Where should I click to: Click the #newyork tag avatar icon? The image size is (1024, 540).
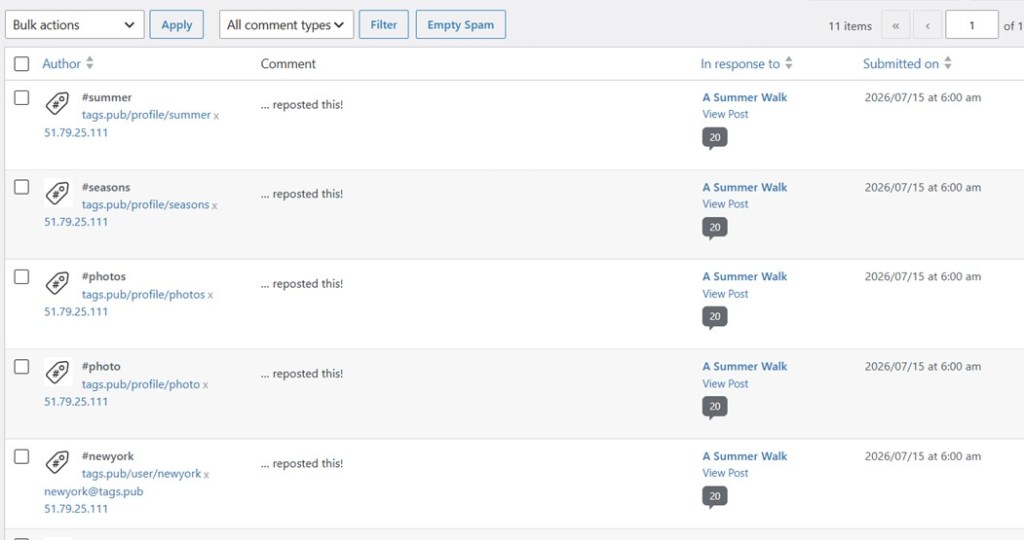click(x=57, y=462)
